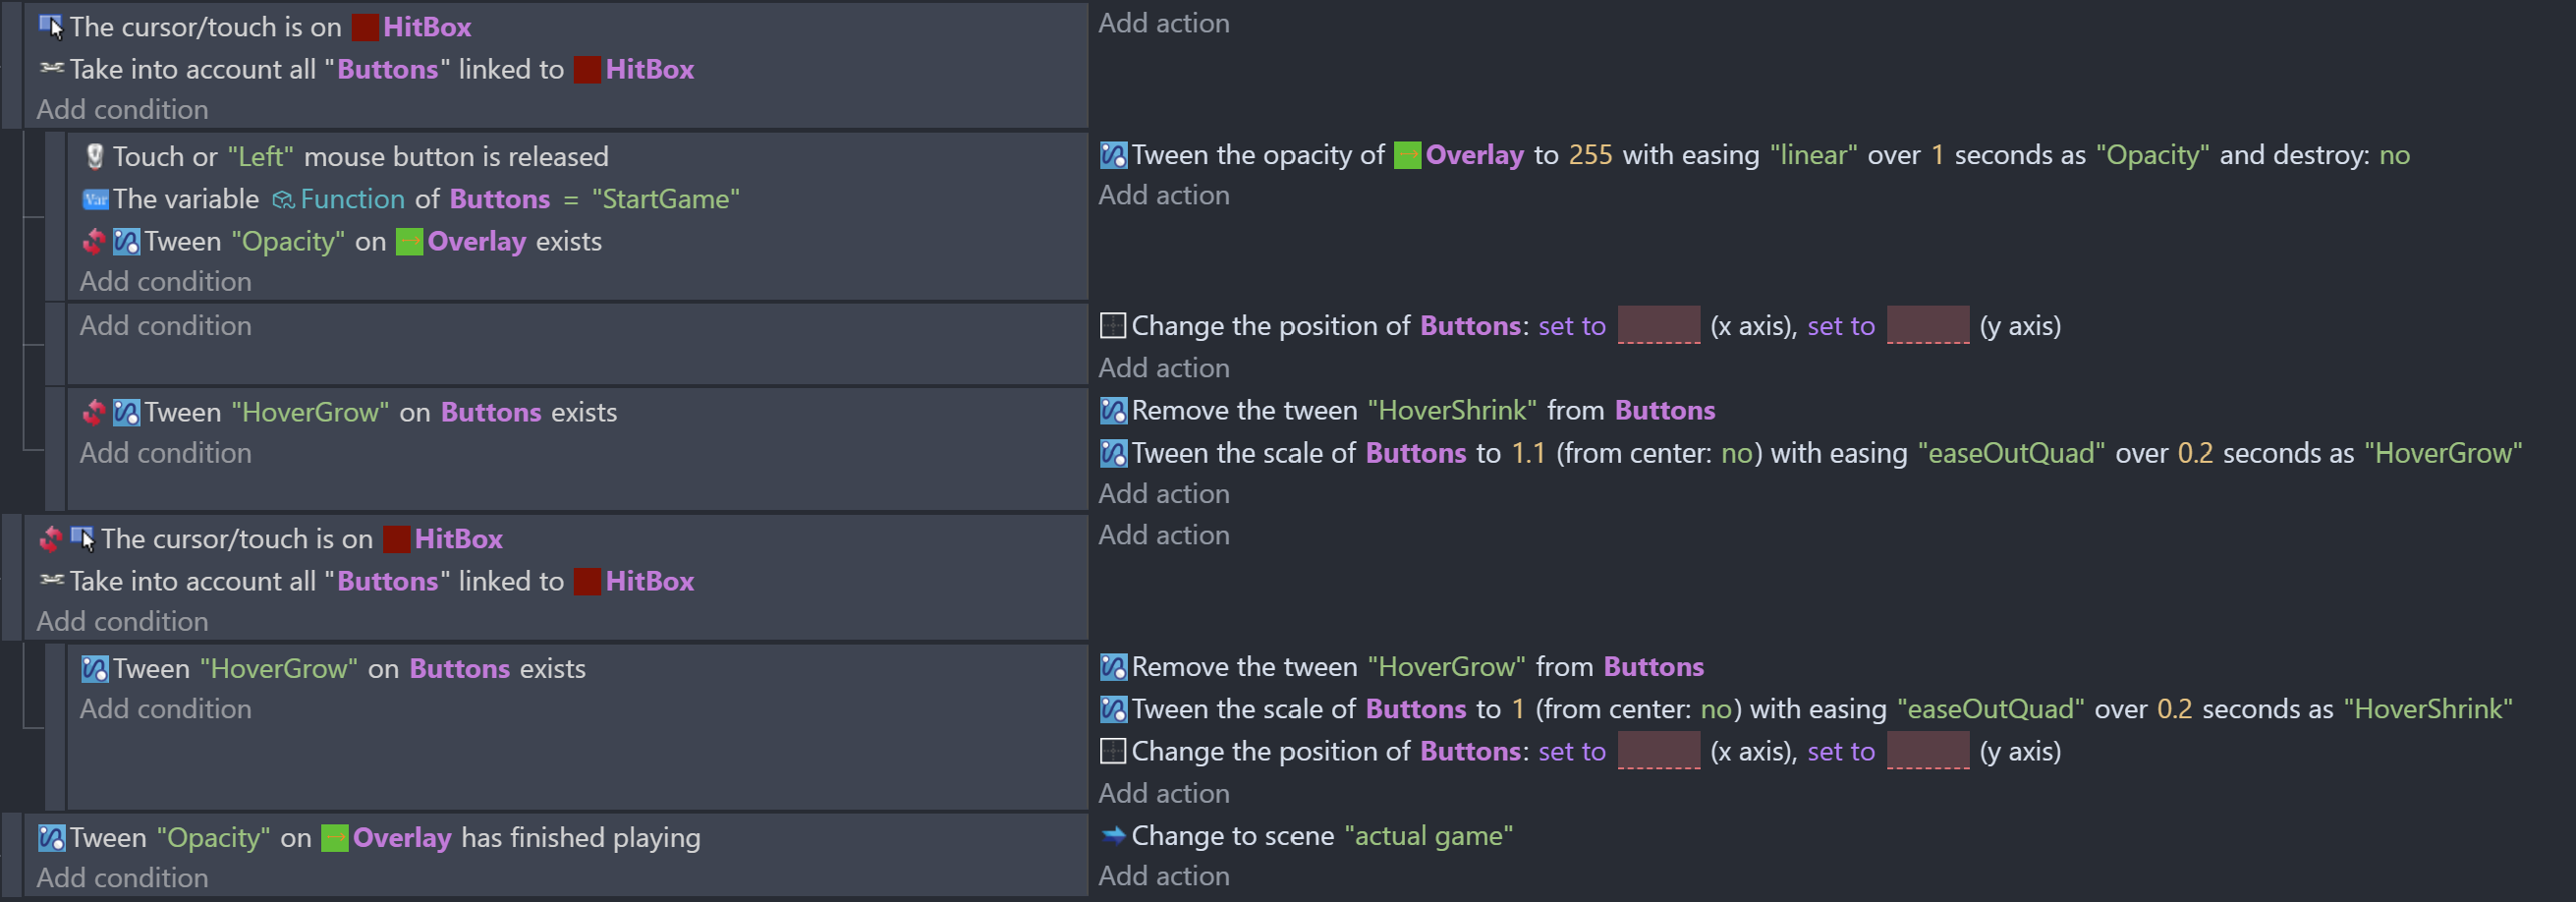Screen dimensions: 2576x902
Task: Click "actual game" scene name parameter
Action: [1428, 835]
